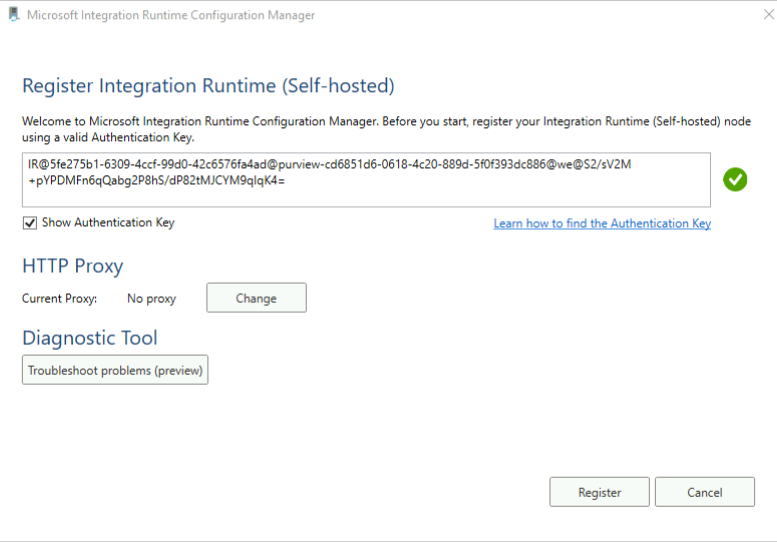Select the 'No proxy' current proxy value
The image size is (777, 542).
tap(152, 299)
